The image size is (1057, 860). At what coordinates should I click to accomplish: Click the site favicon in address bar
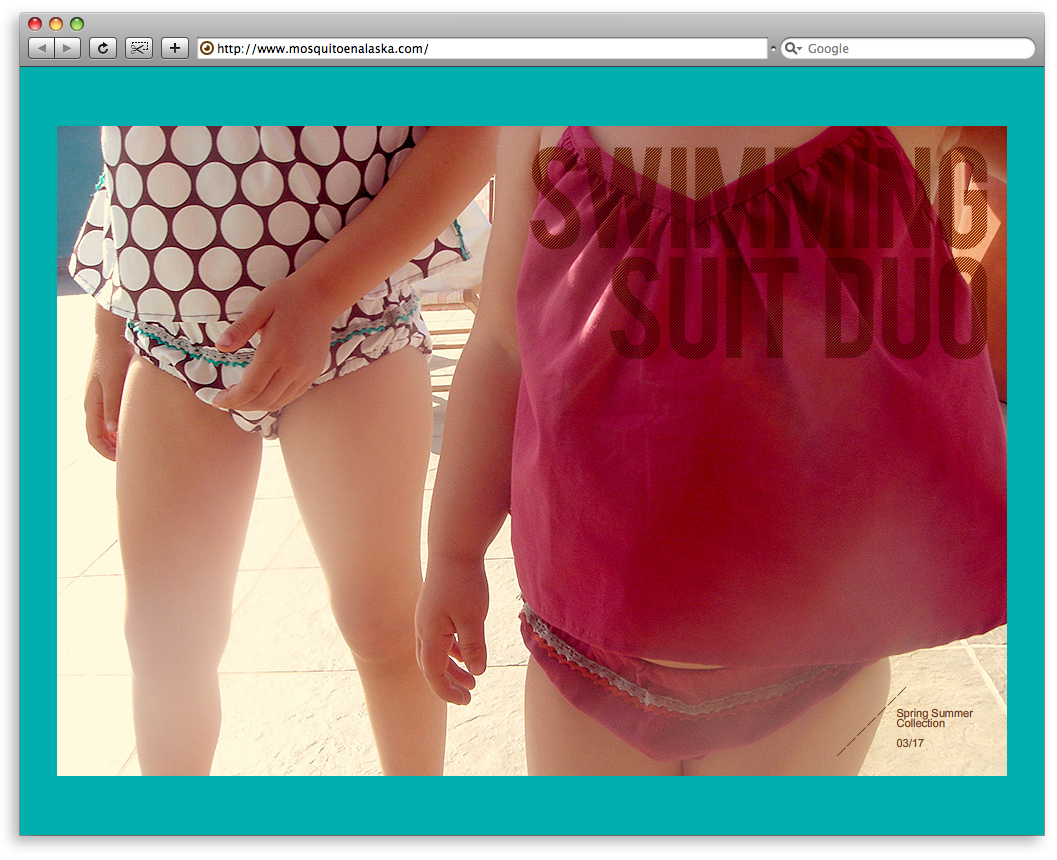coord(207,48)
